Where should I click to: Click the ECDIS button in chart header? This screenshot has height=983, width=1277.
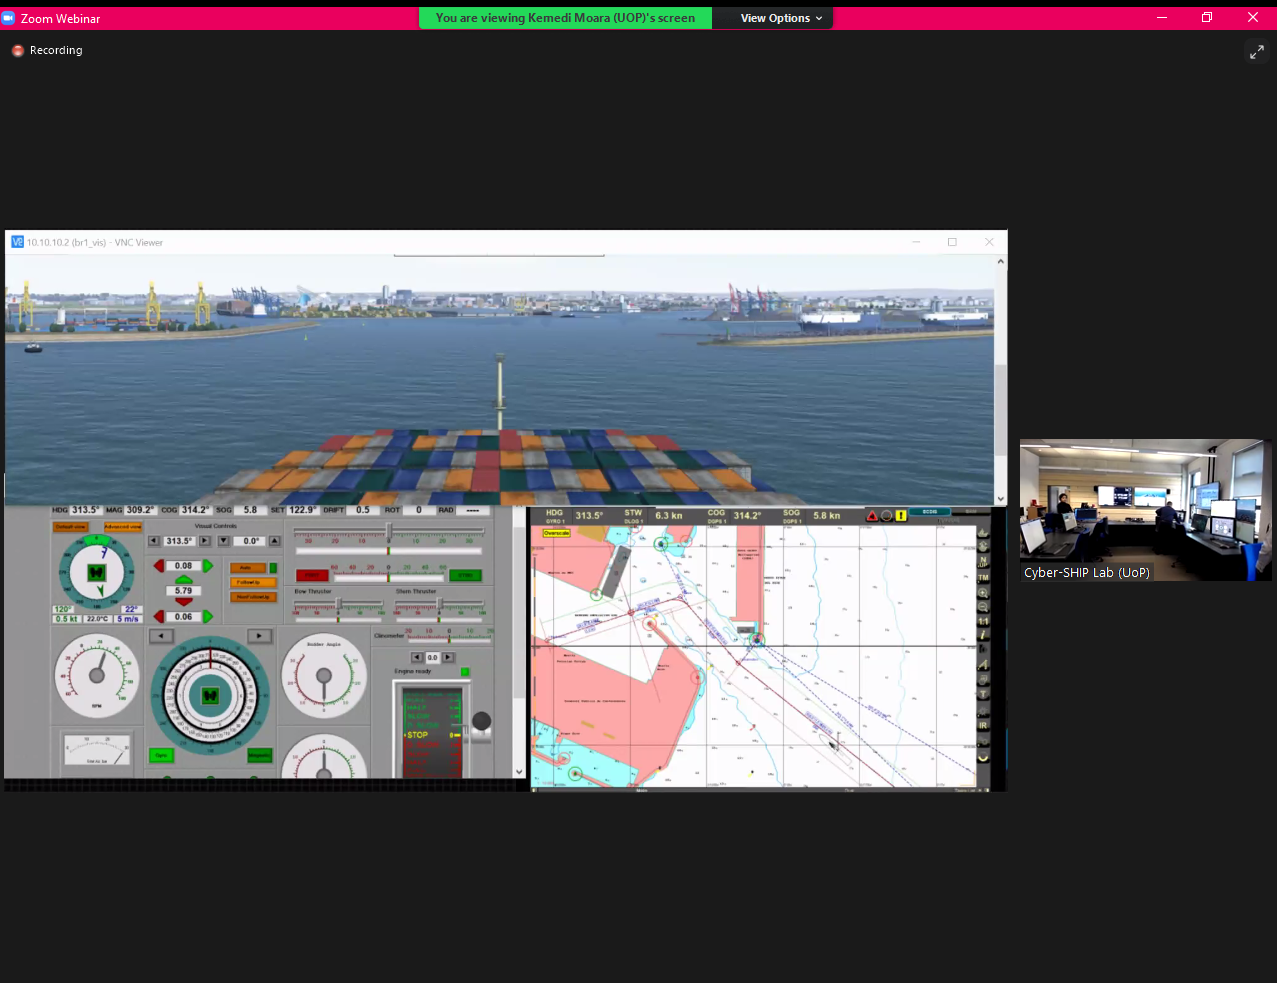pos(929,512)
